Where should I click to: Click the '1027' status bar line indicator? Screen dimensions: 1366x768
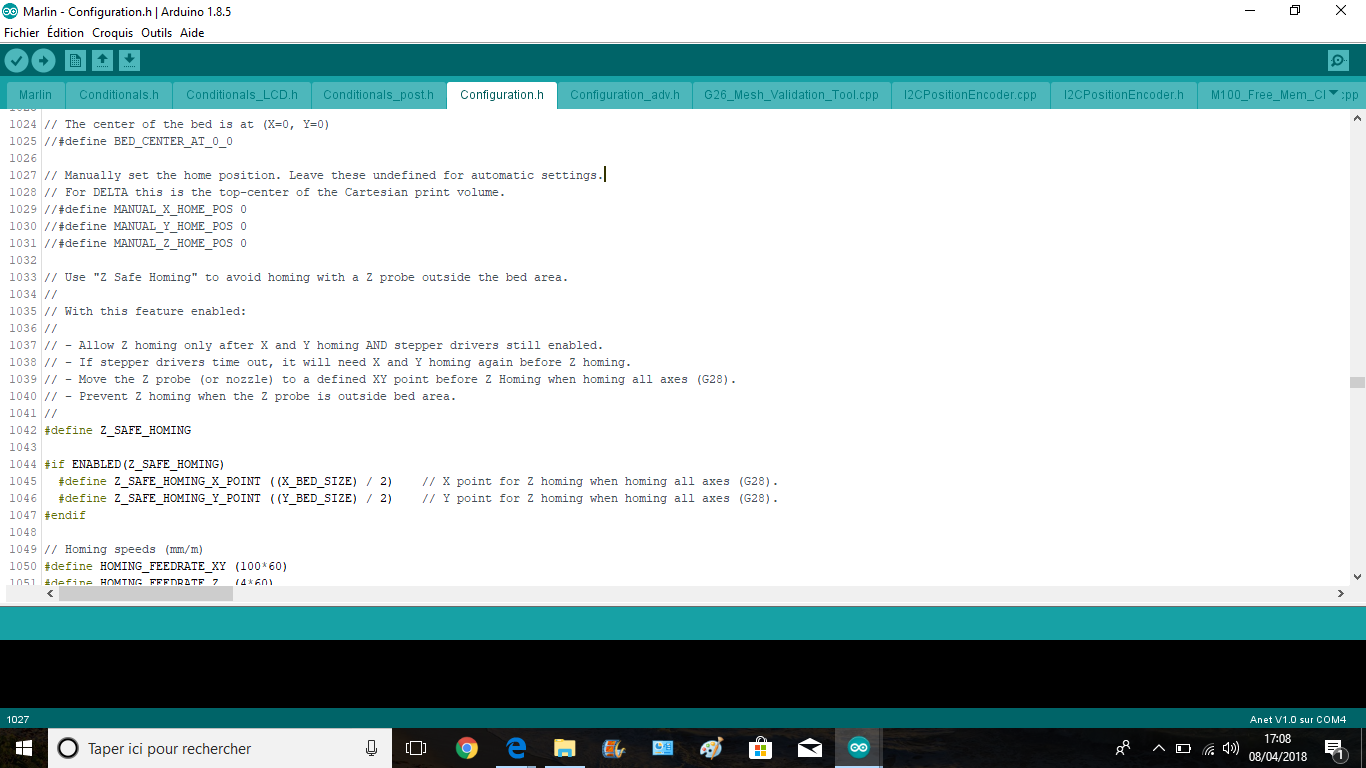point(18,719)
